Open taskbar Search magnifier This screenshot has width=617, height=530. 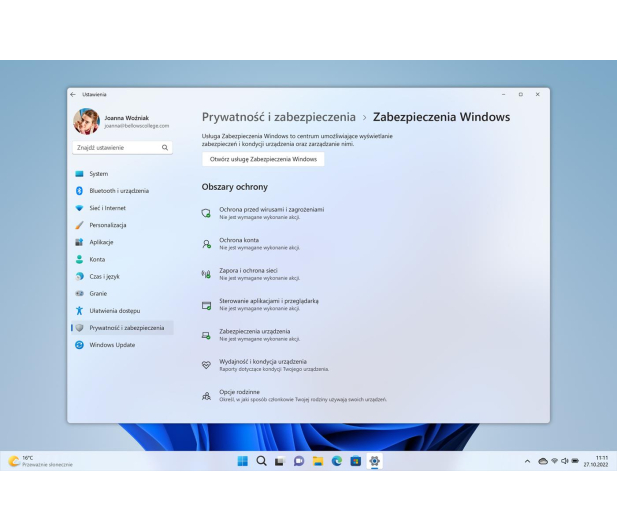coord(261,461)
